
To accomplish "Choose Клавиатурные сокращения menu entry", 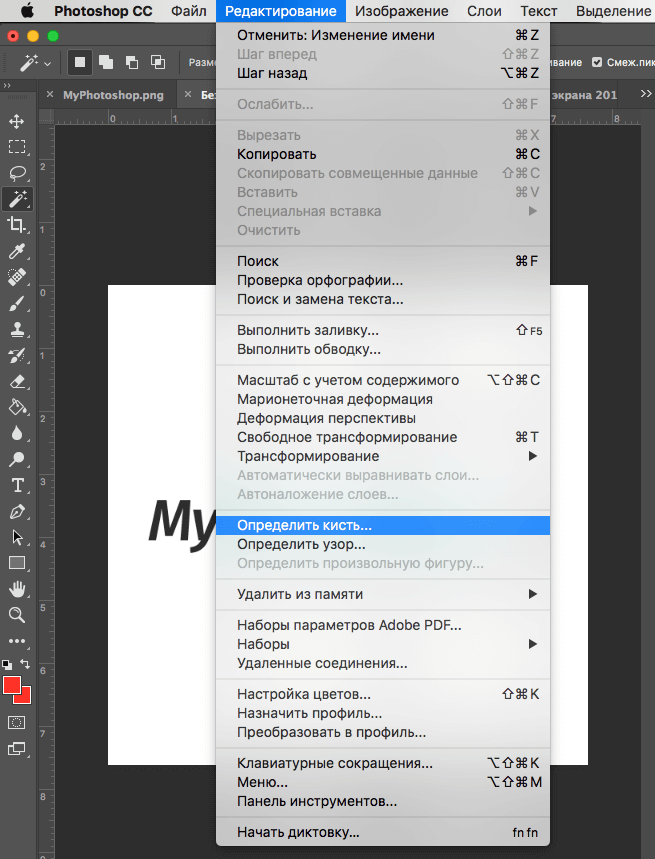I will 383,763.
